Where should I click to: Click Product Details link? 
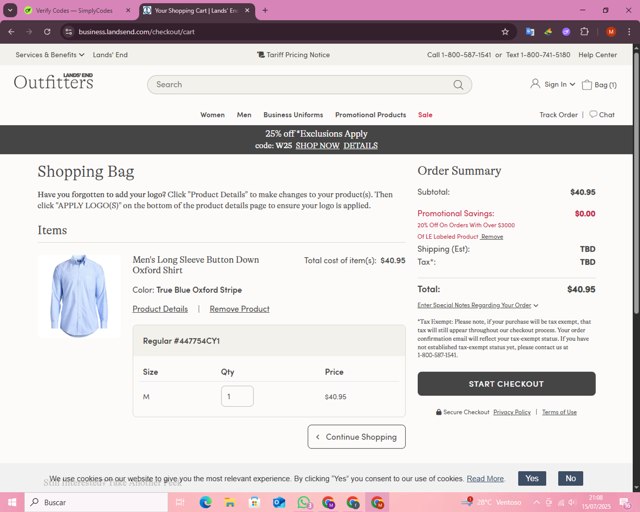point(160,309)
